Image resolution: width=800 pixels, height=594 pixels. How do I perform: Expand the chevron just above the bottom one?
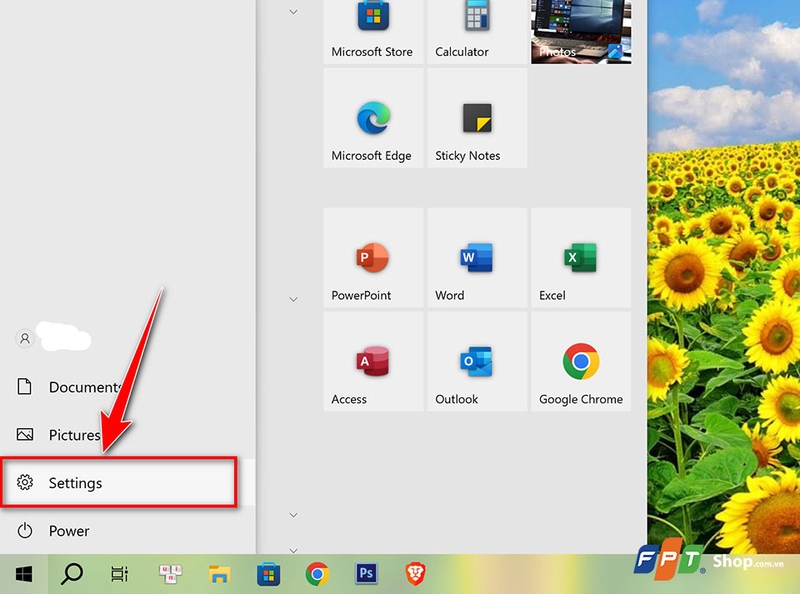point(293,515)
